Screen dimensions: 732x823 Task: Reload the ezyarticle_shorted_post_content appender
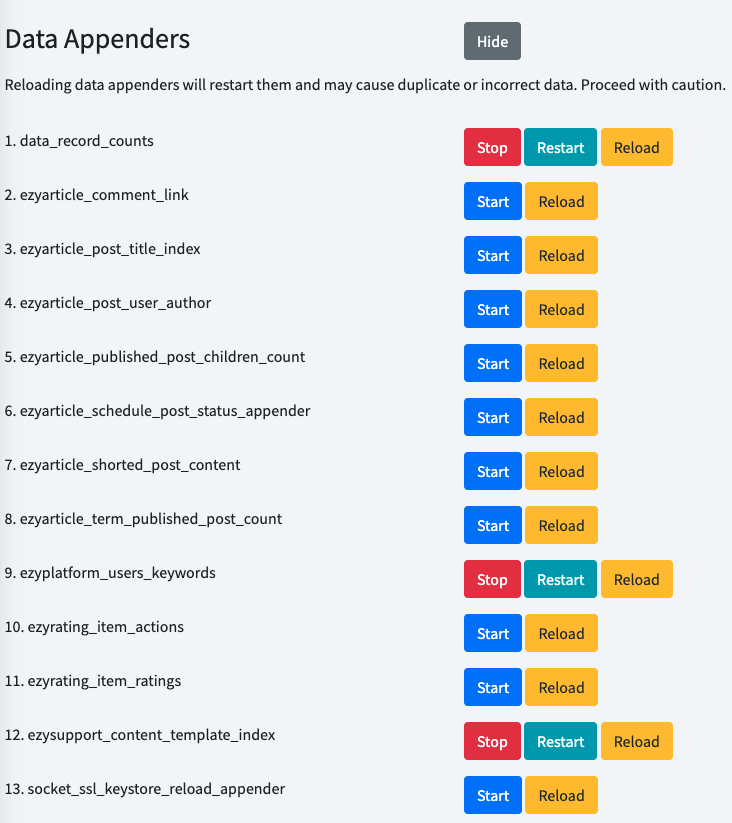(x=561, y=471)
